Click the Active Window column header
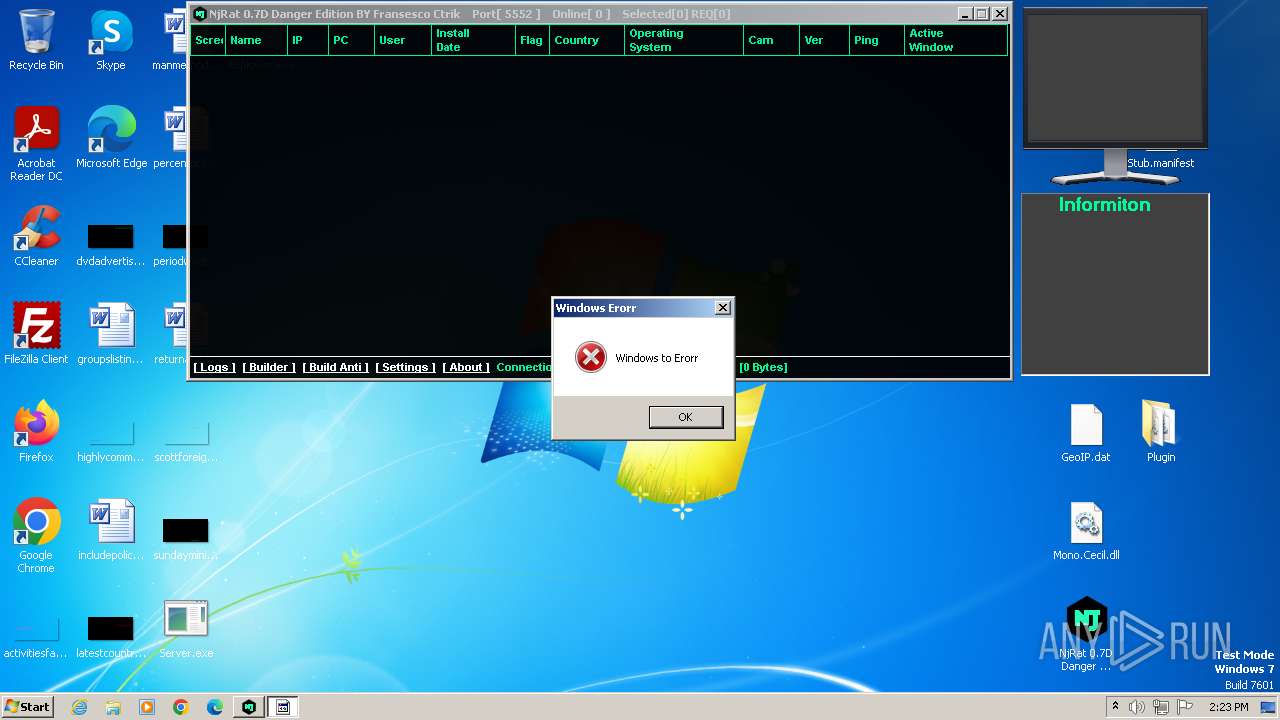The image size is (1280, 720). coord(955,40)
